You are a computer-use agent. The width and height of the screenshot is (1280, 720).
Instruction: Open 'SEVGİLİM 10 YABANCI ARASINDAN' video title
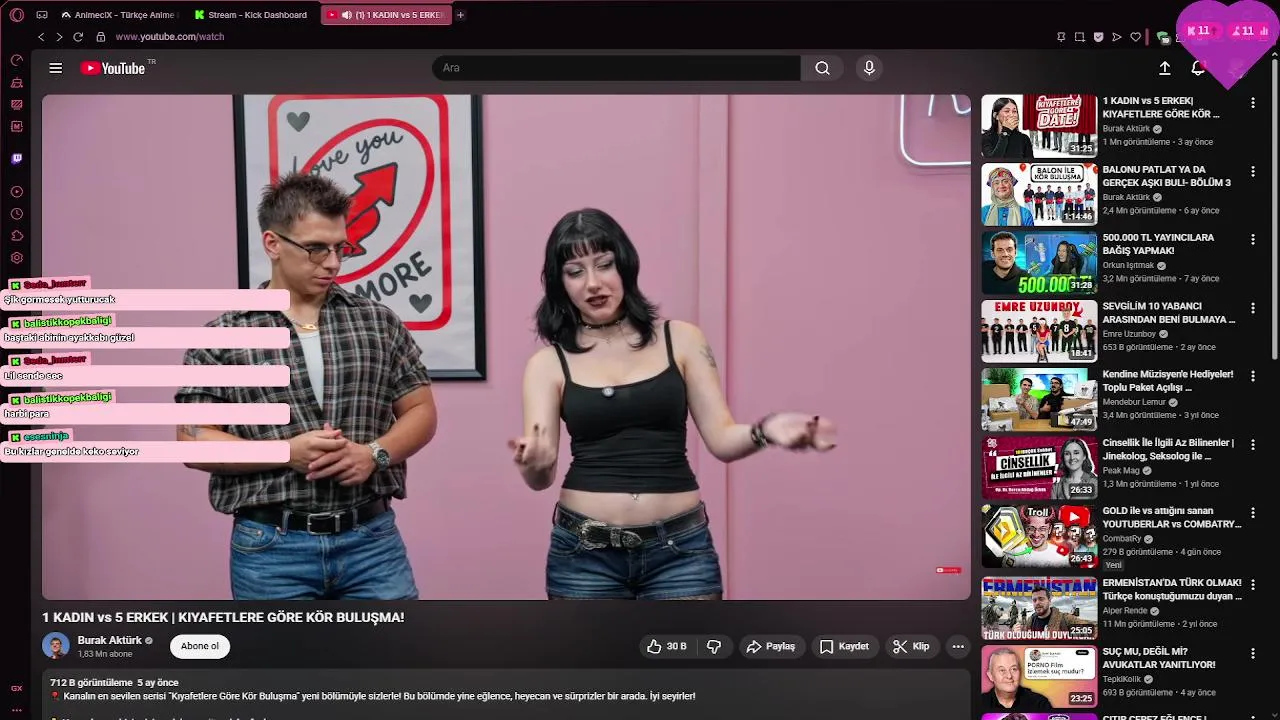[1168, 313]
